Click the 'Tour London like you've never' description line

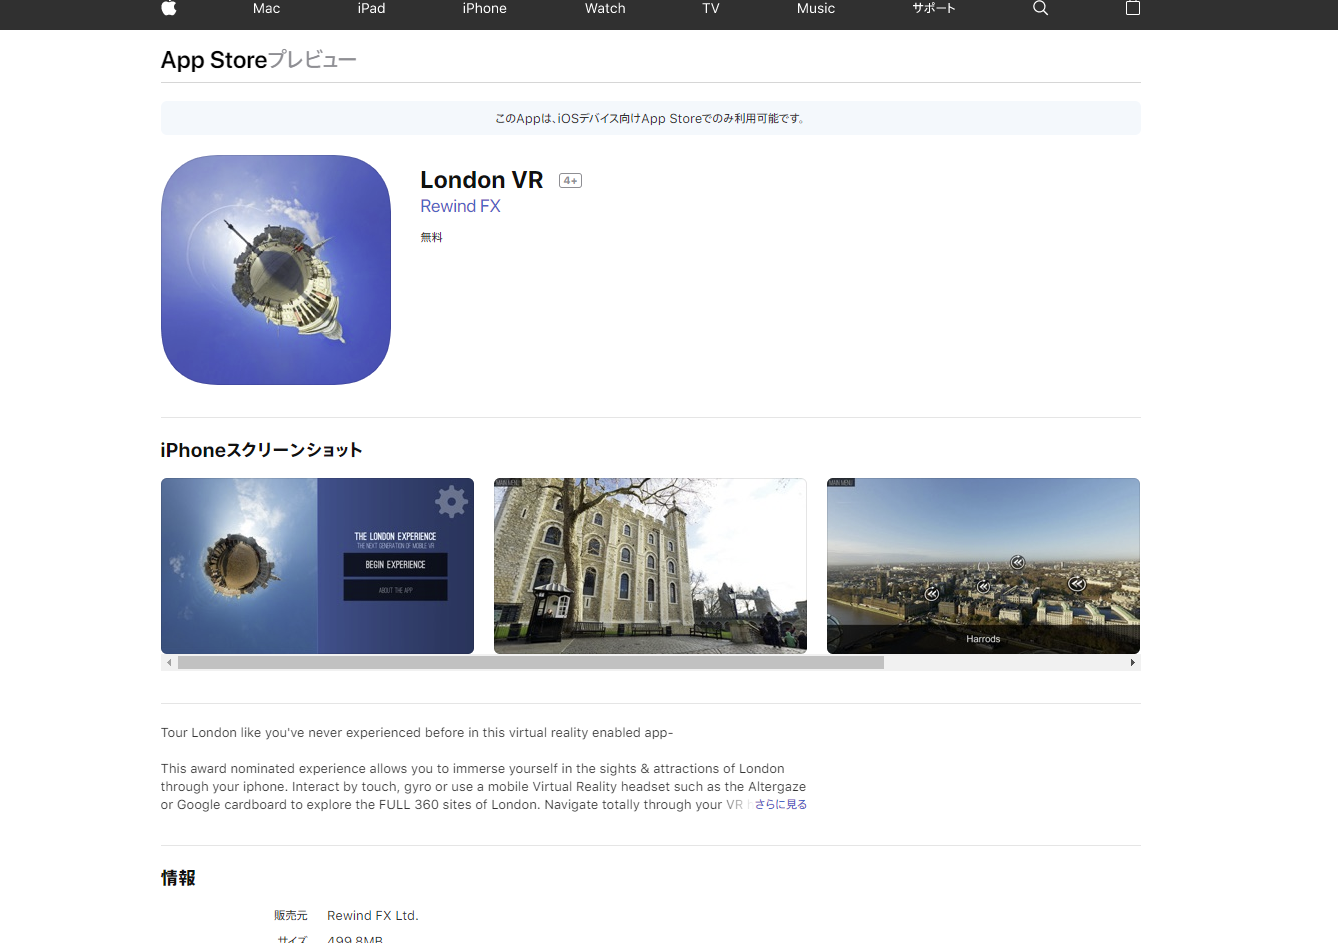[x=417, y=733]
